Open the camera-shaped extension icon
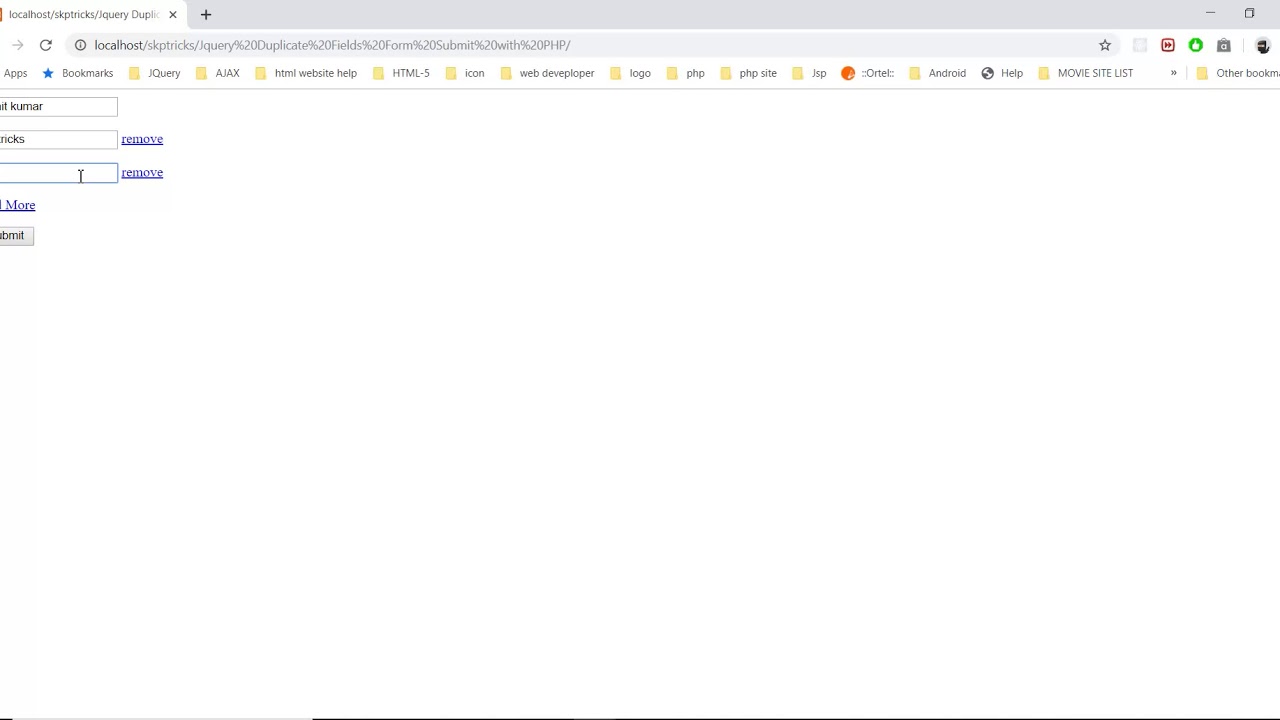The height and width of the screenshot is (720, 1280). (1224, 45)
